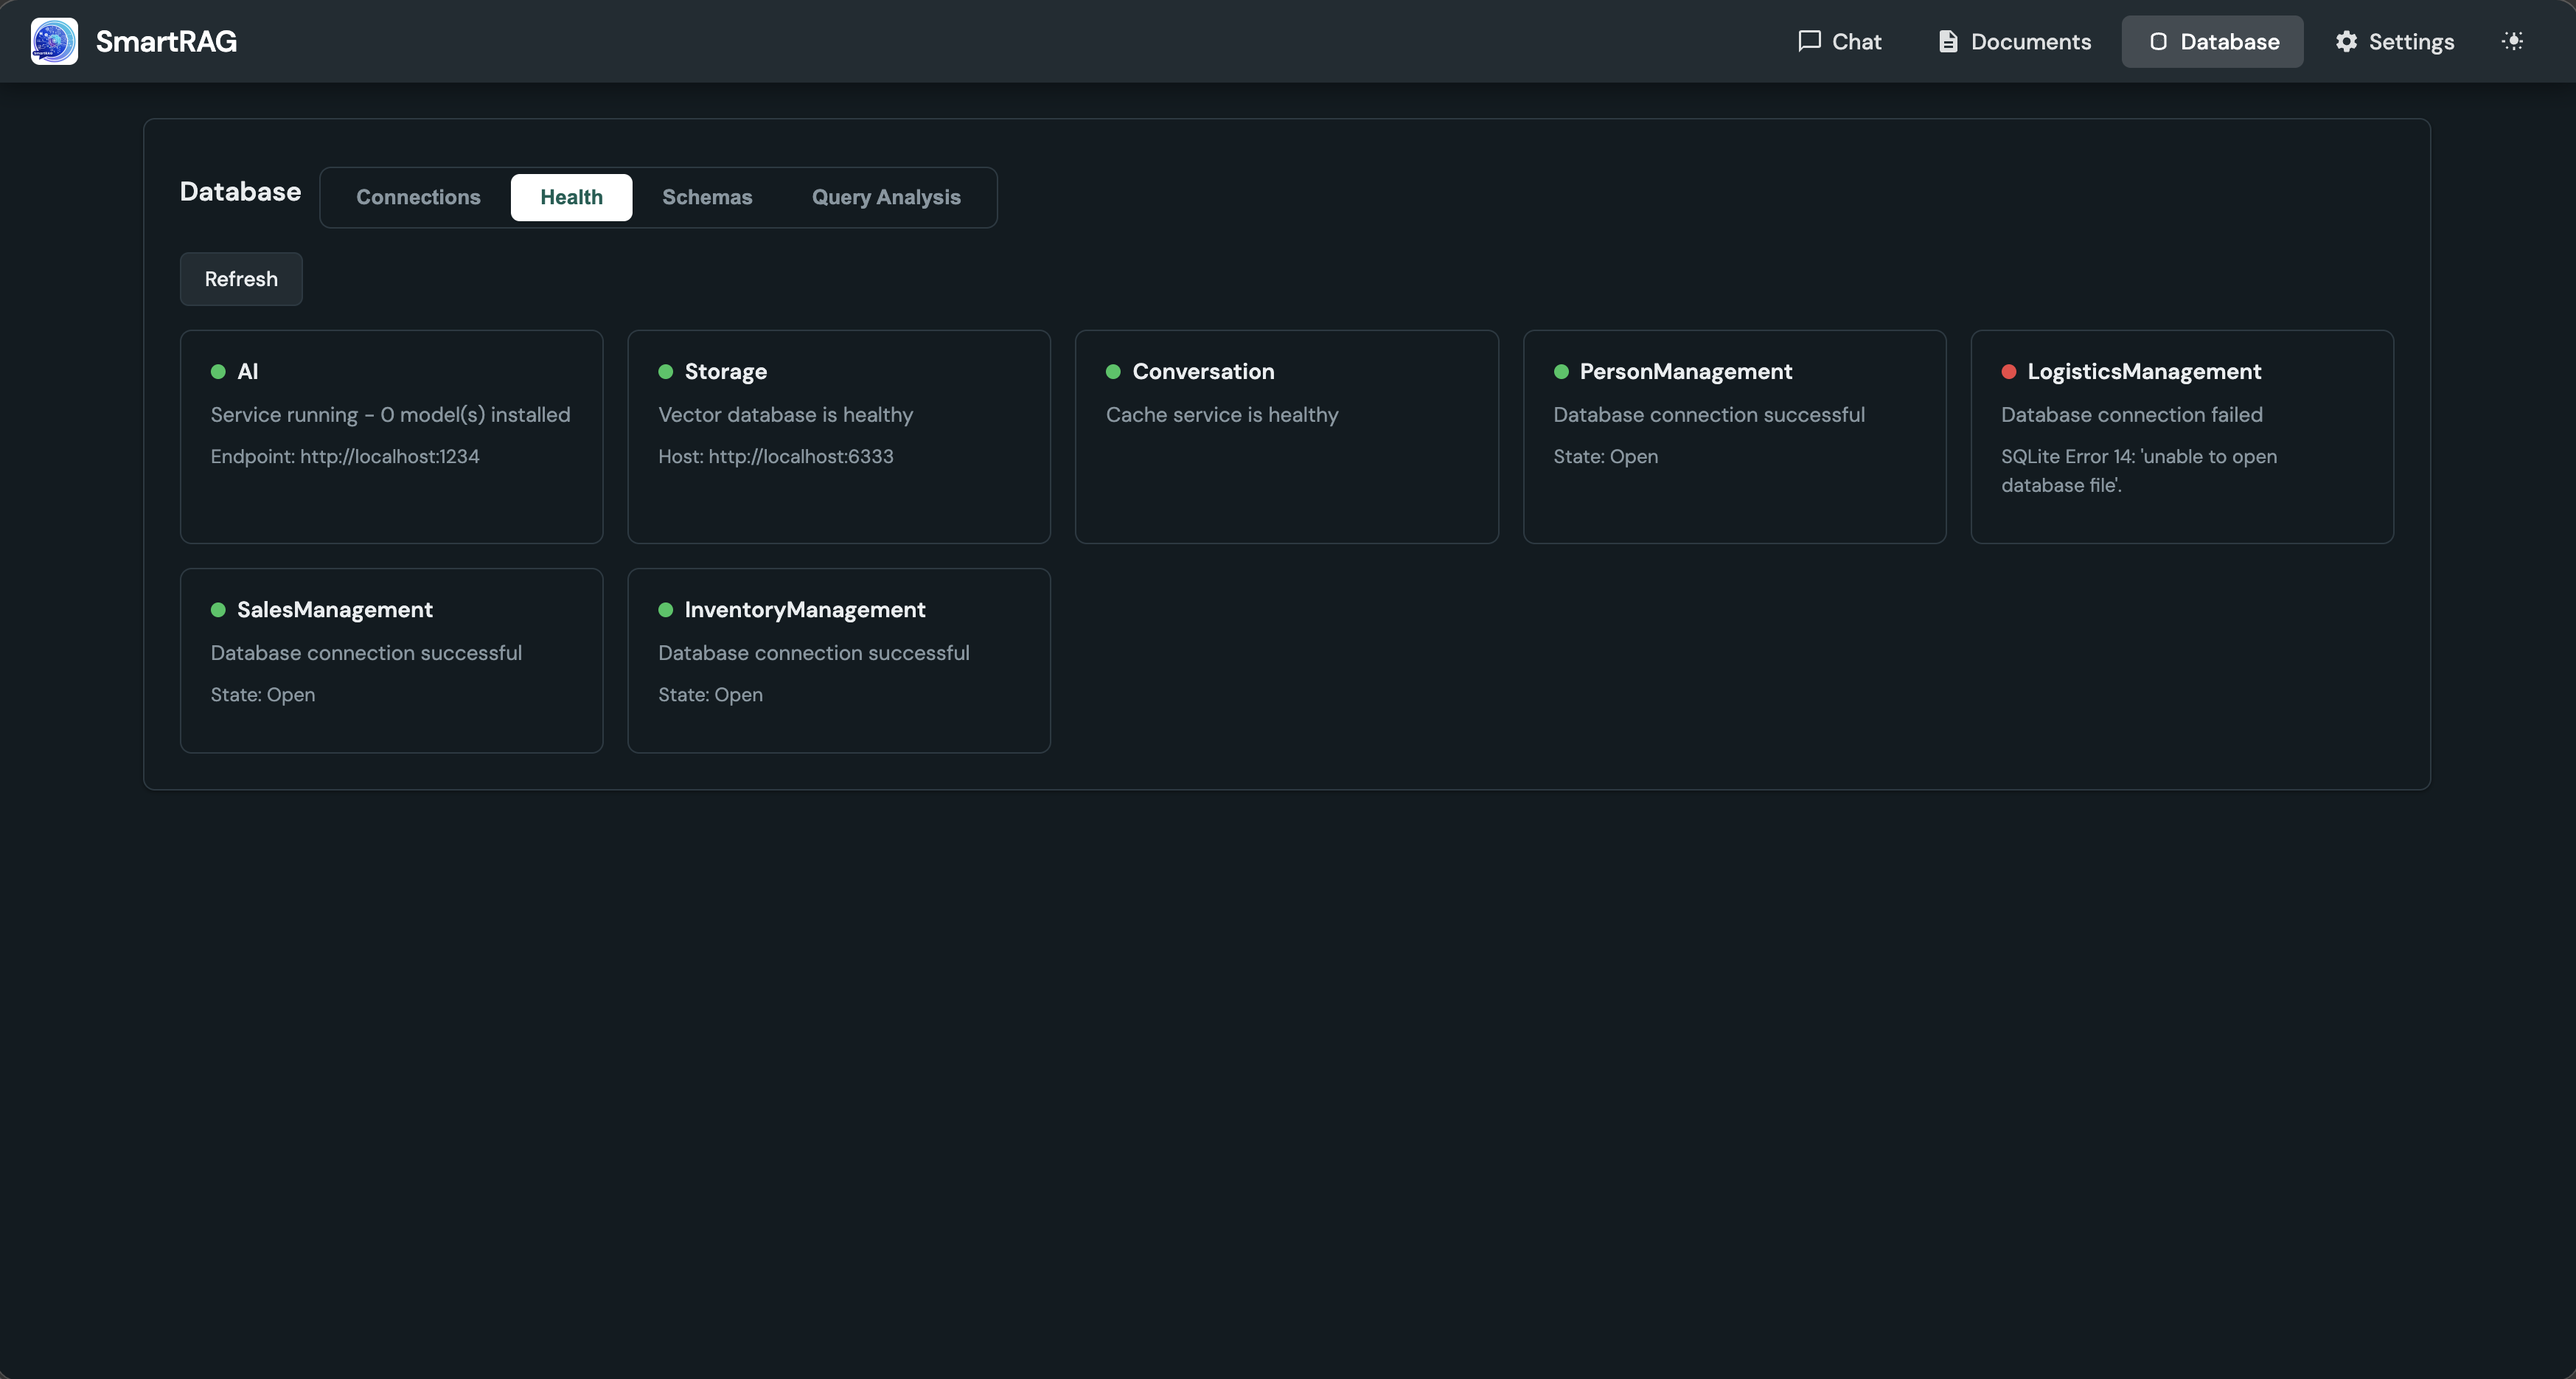Click the green status dot for PersonManagement
The height and width of the screenshot is (1379, 2576).
click(1561, 372)
